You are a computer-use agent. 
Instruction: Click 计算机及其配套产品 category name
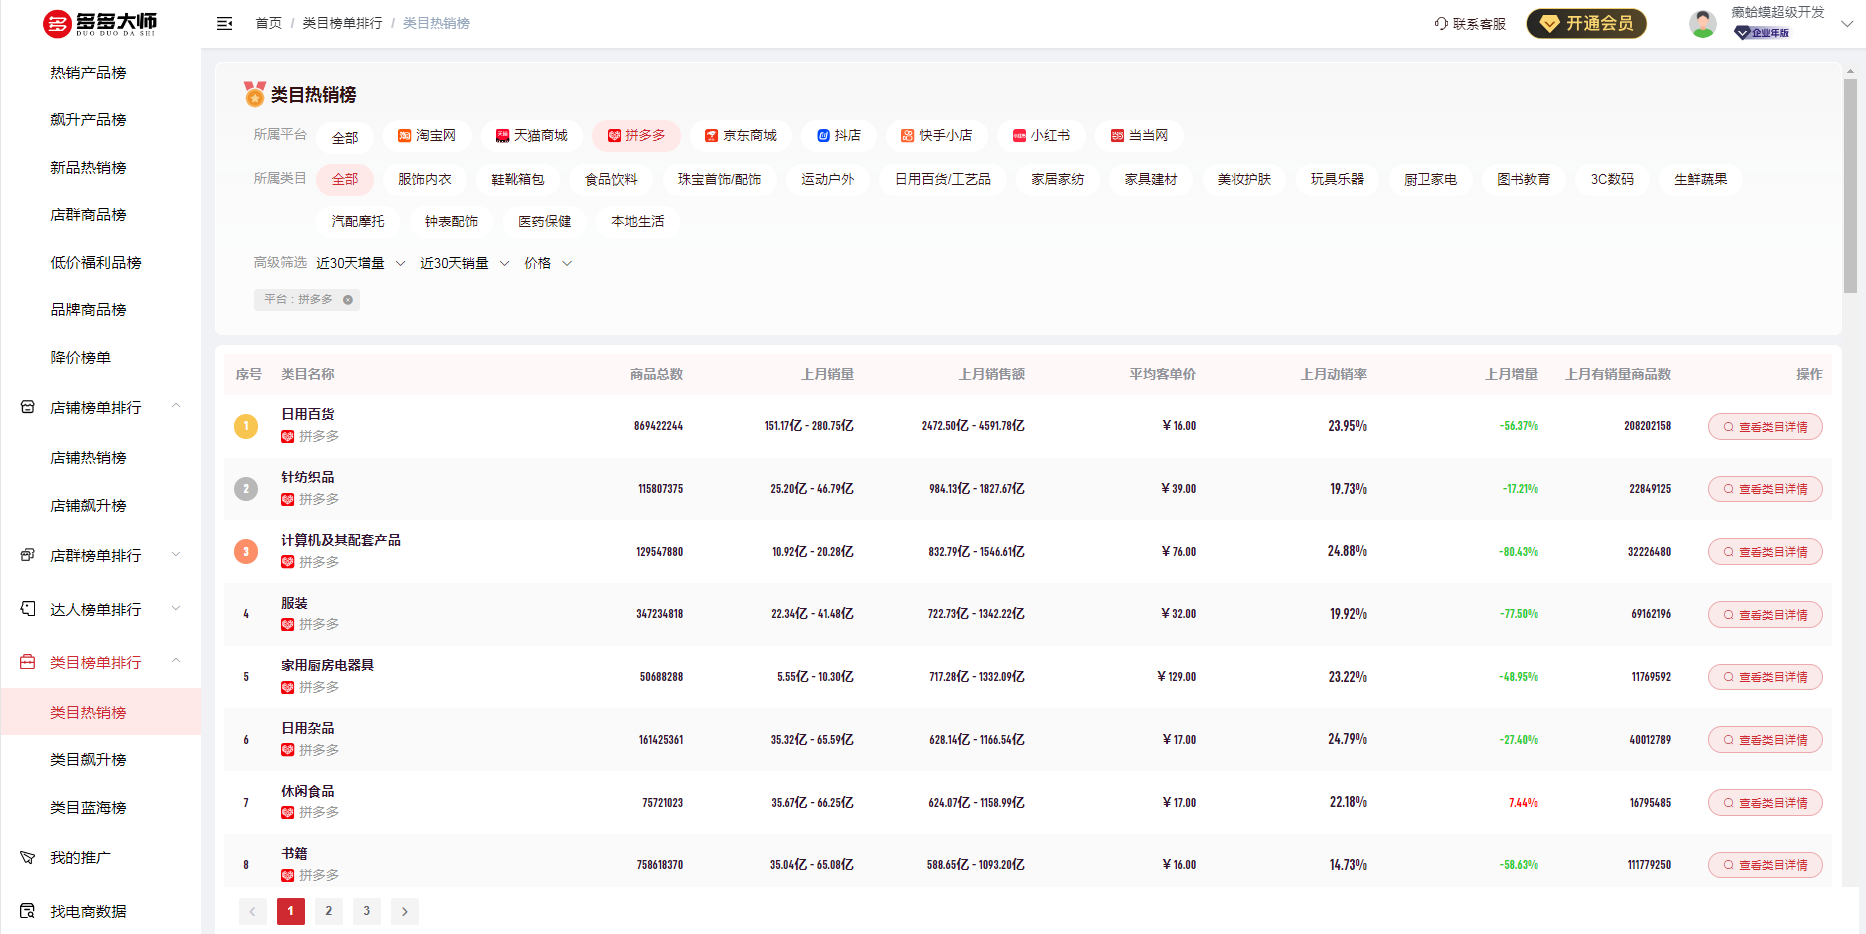click(341, 540)
